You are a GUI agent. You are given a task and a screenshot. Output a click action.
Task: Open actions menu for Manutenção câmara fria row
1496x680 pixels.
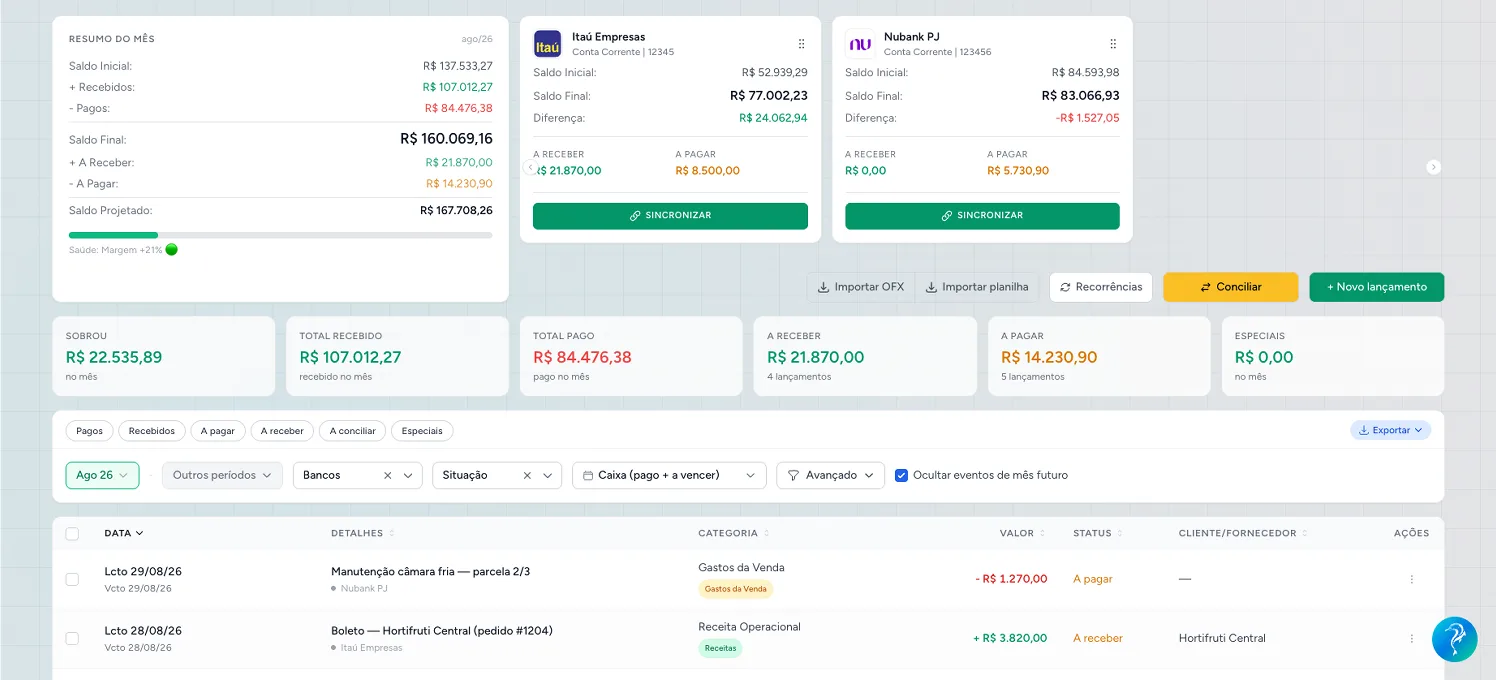coord(1411,579)
